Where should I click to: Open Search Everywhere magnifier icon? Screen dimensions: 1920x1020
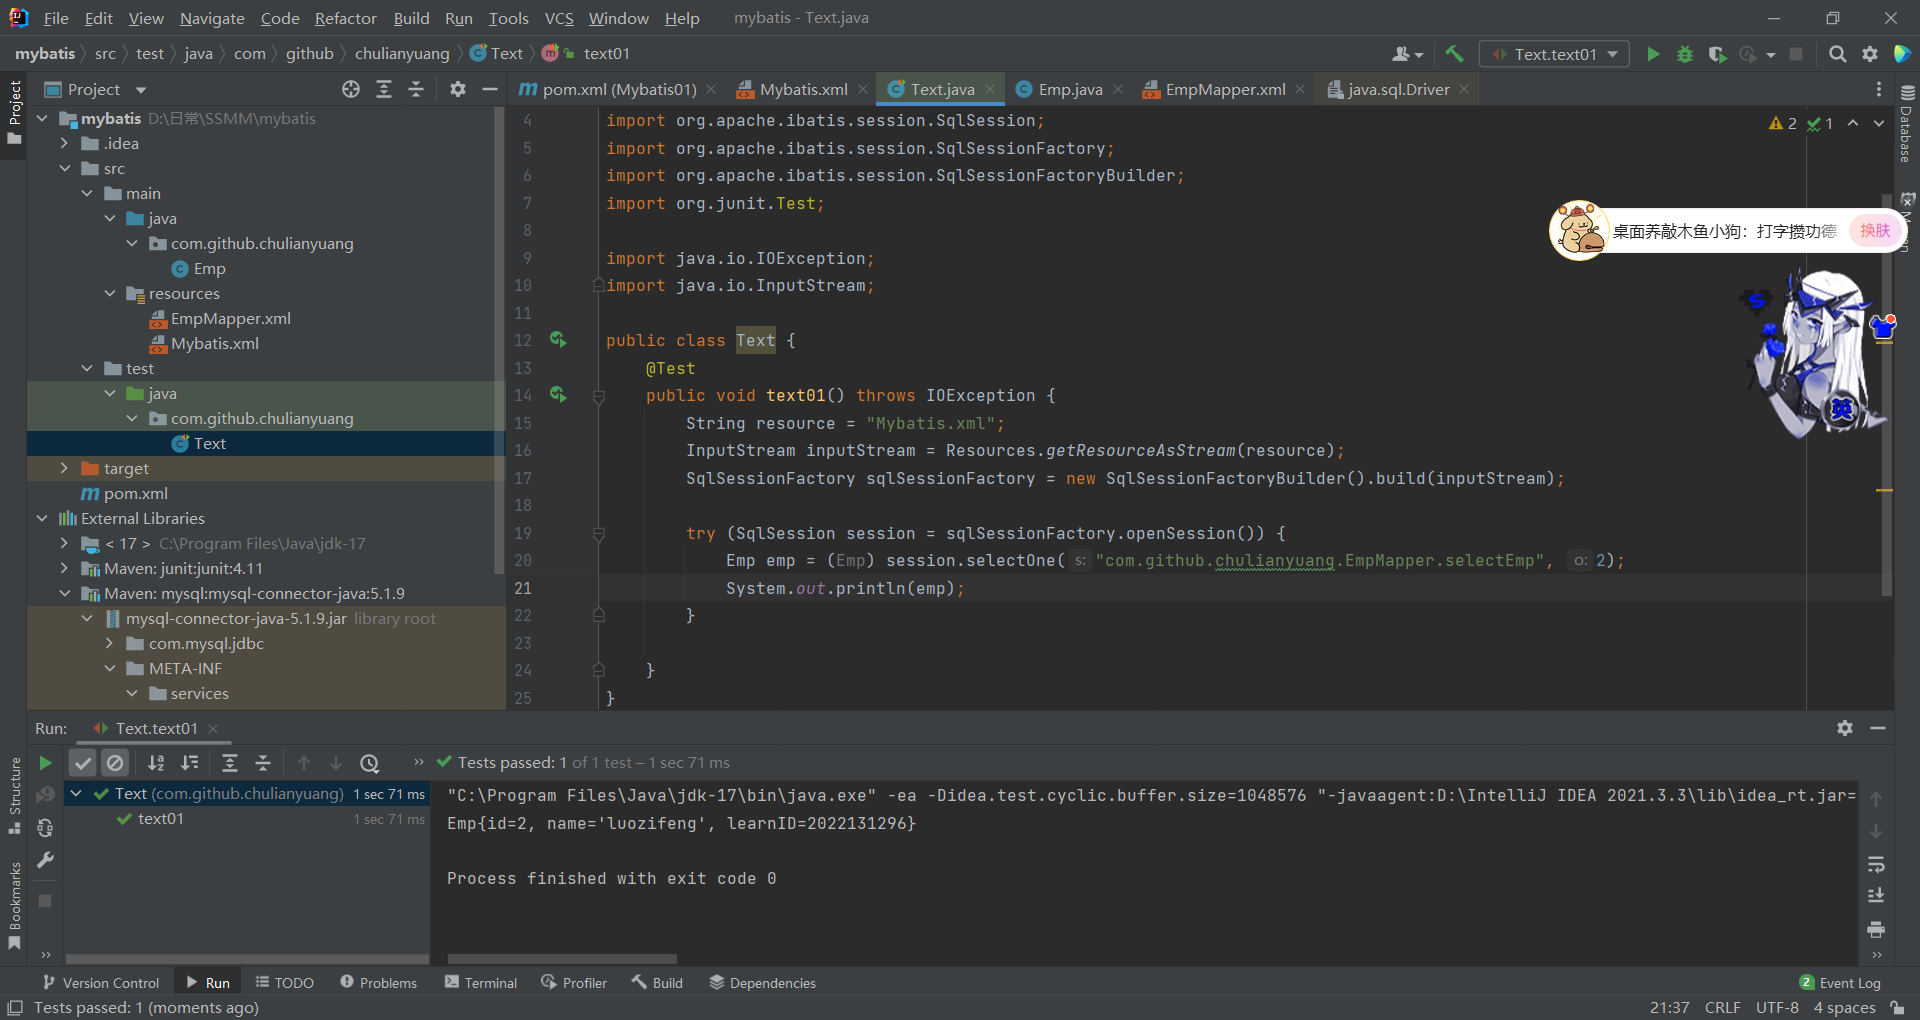[x=1837, y=54]
